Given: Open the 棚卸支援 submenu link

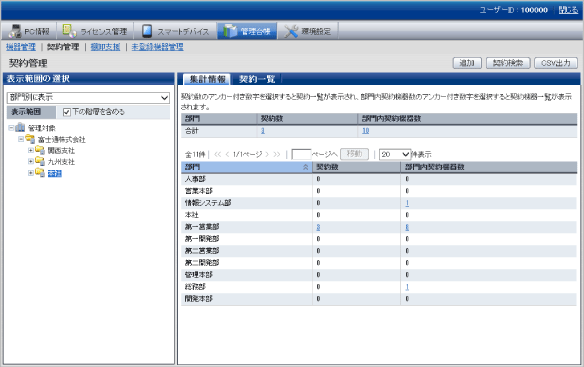Looking at the screenshot, I should 105,47.
